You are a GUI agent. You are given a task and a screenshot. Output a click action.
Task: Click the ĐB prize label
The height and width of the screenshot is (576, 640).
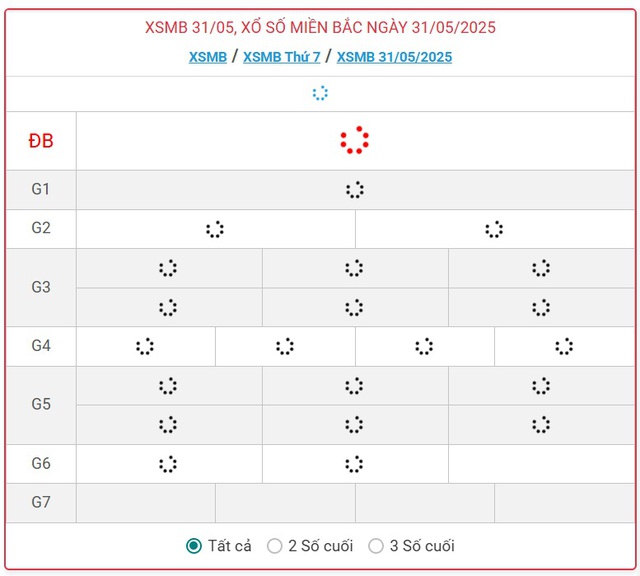pos(41,141)
